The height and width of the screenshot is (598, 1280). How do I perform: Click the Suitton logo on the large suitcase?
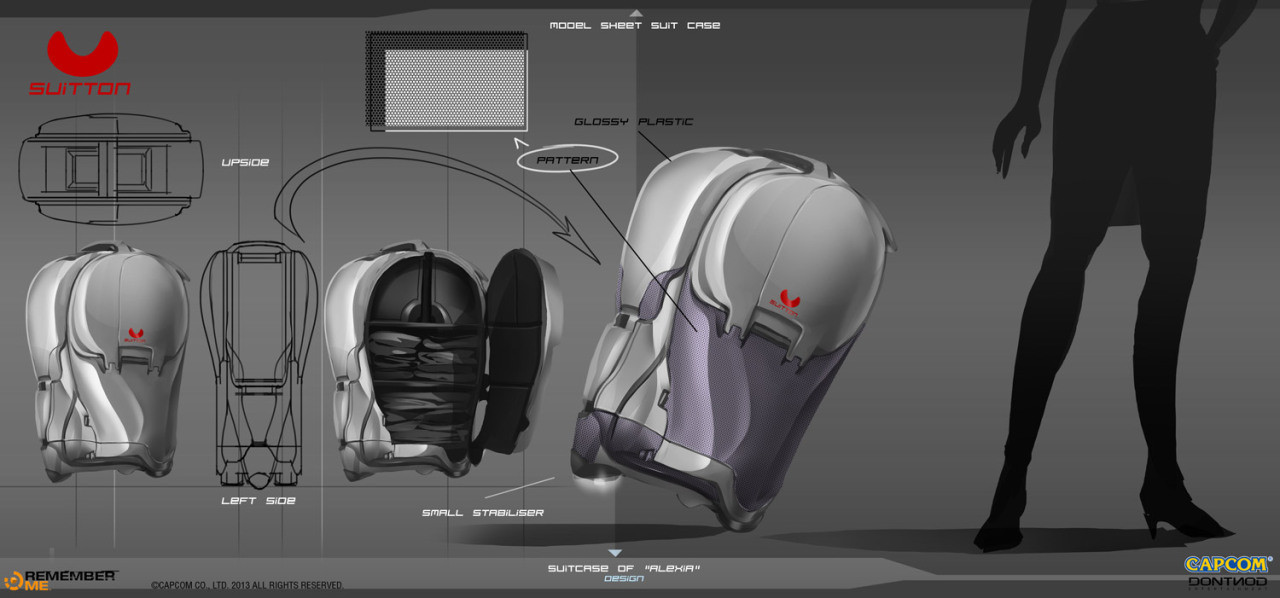[x=785, y=301]
